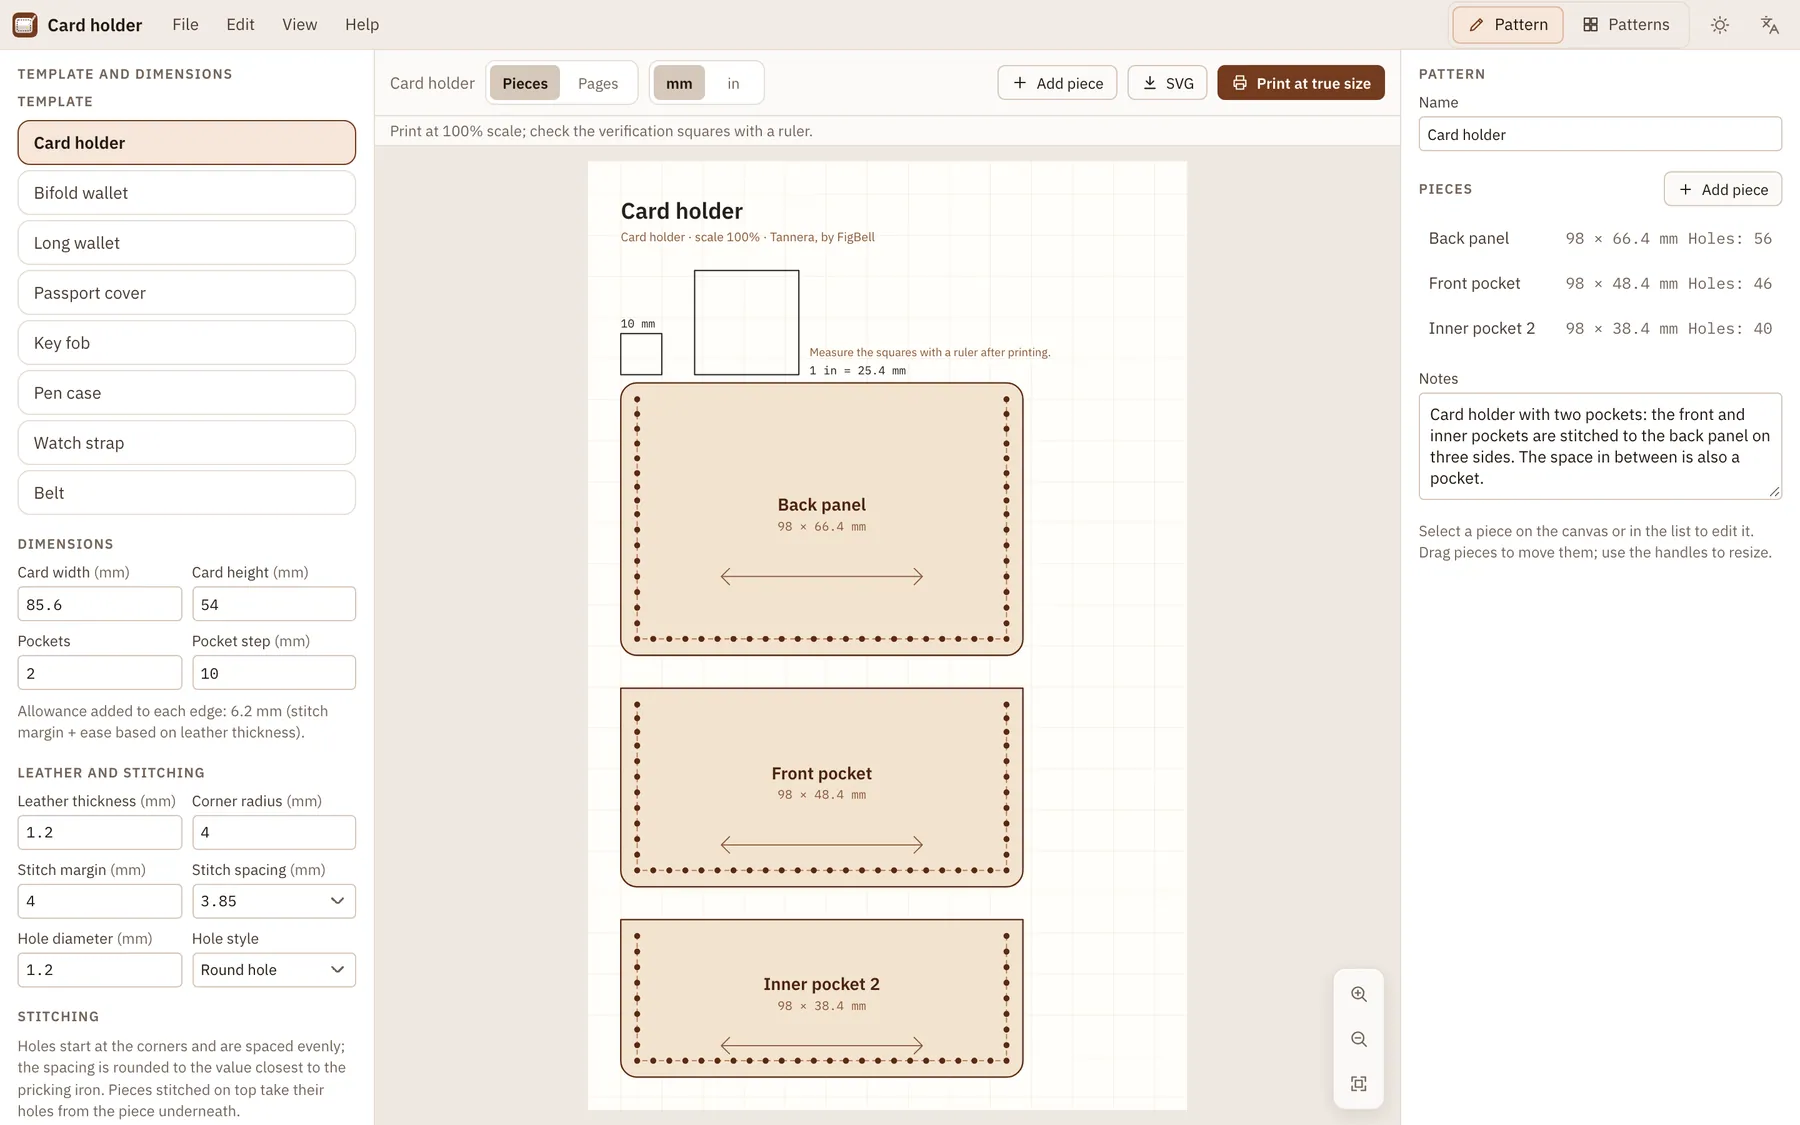Select inch units
The height and width of the screenshot is (1125, 1800).
coord(733,83)
